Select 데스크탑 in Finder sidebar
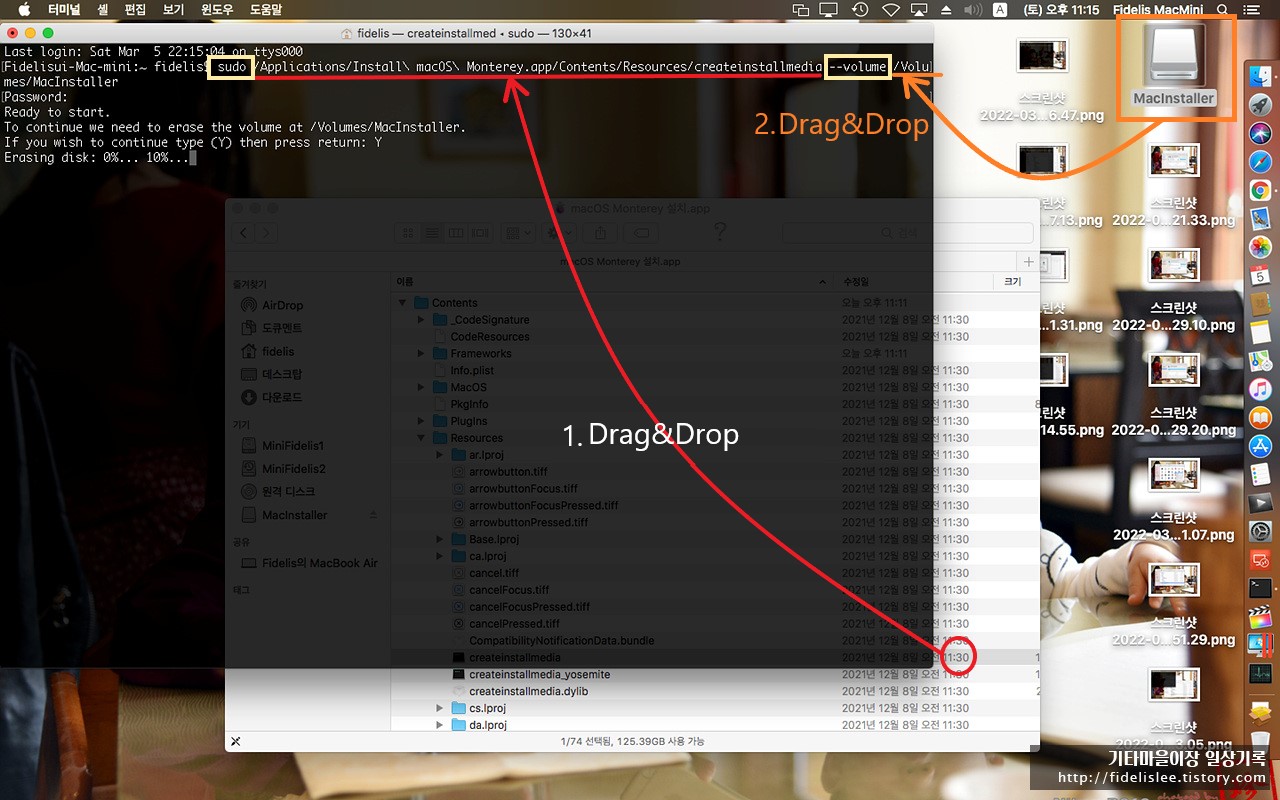Screen dimensions: 1280x800 tap(282, 374)
